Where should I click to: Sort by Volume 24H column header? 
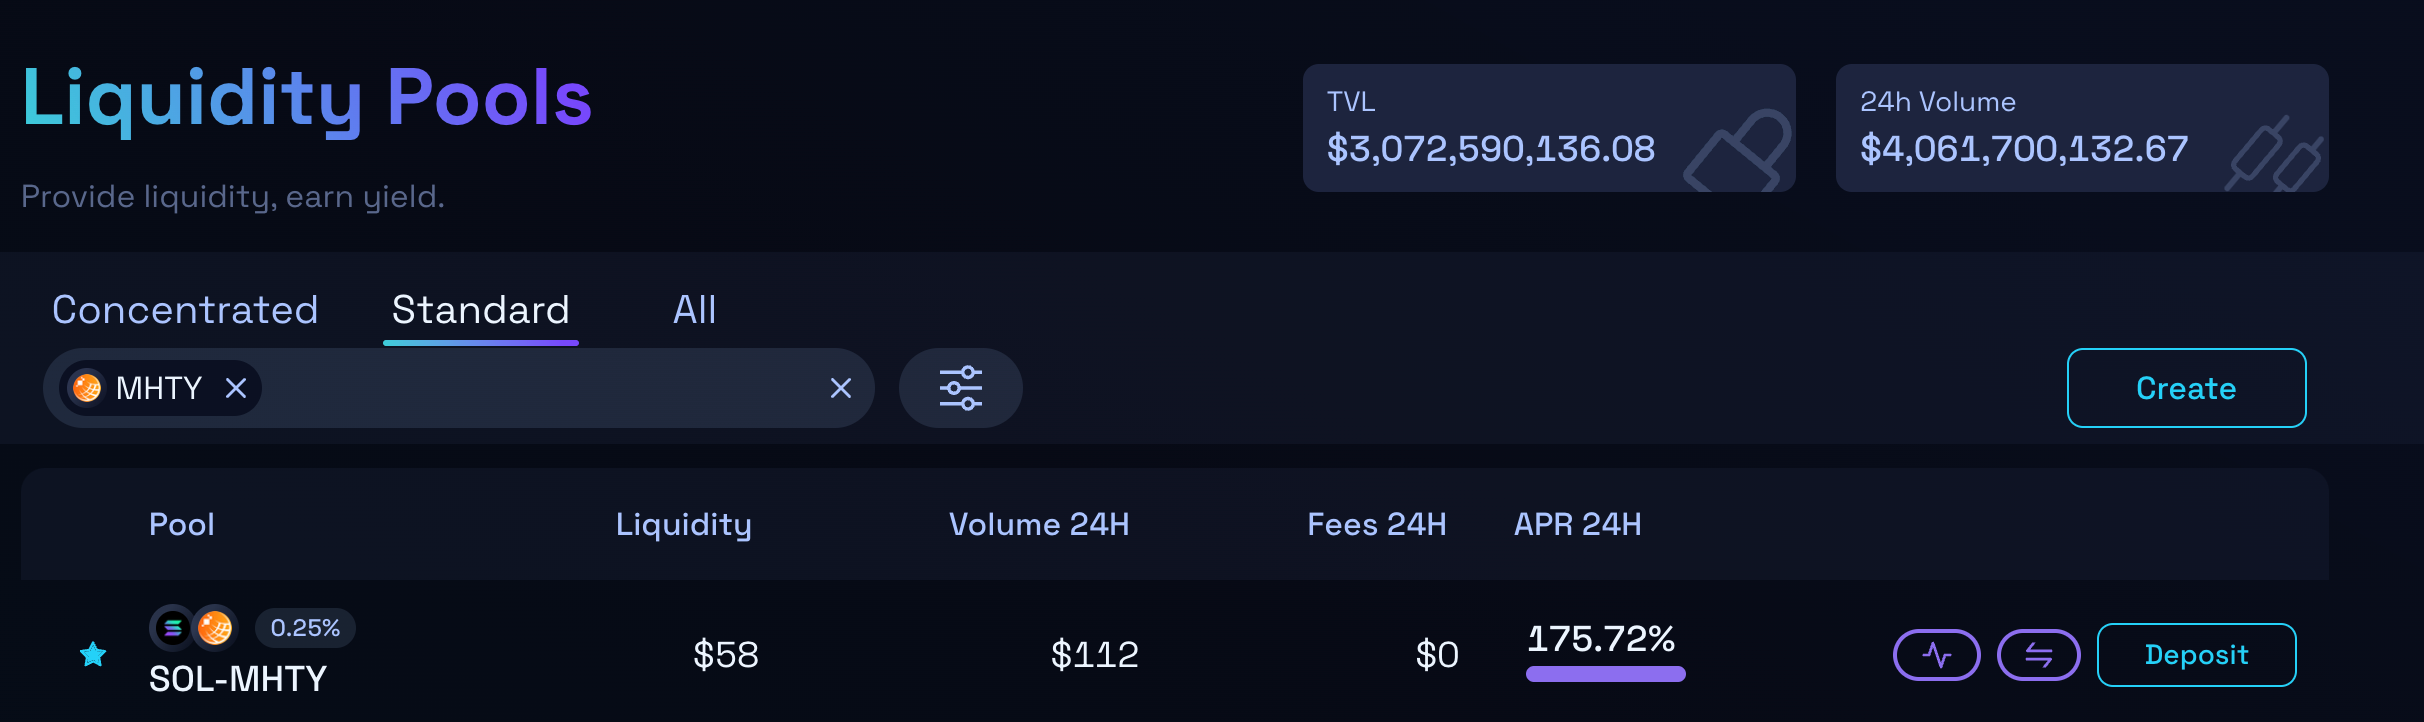1038,524
